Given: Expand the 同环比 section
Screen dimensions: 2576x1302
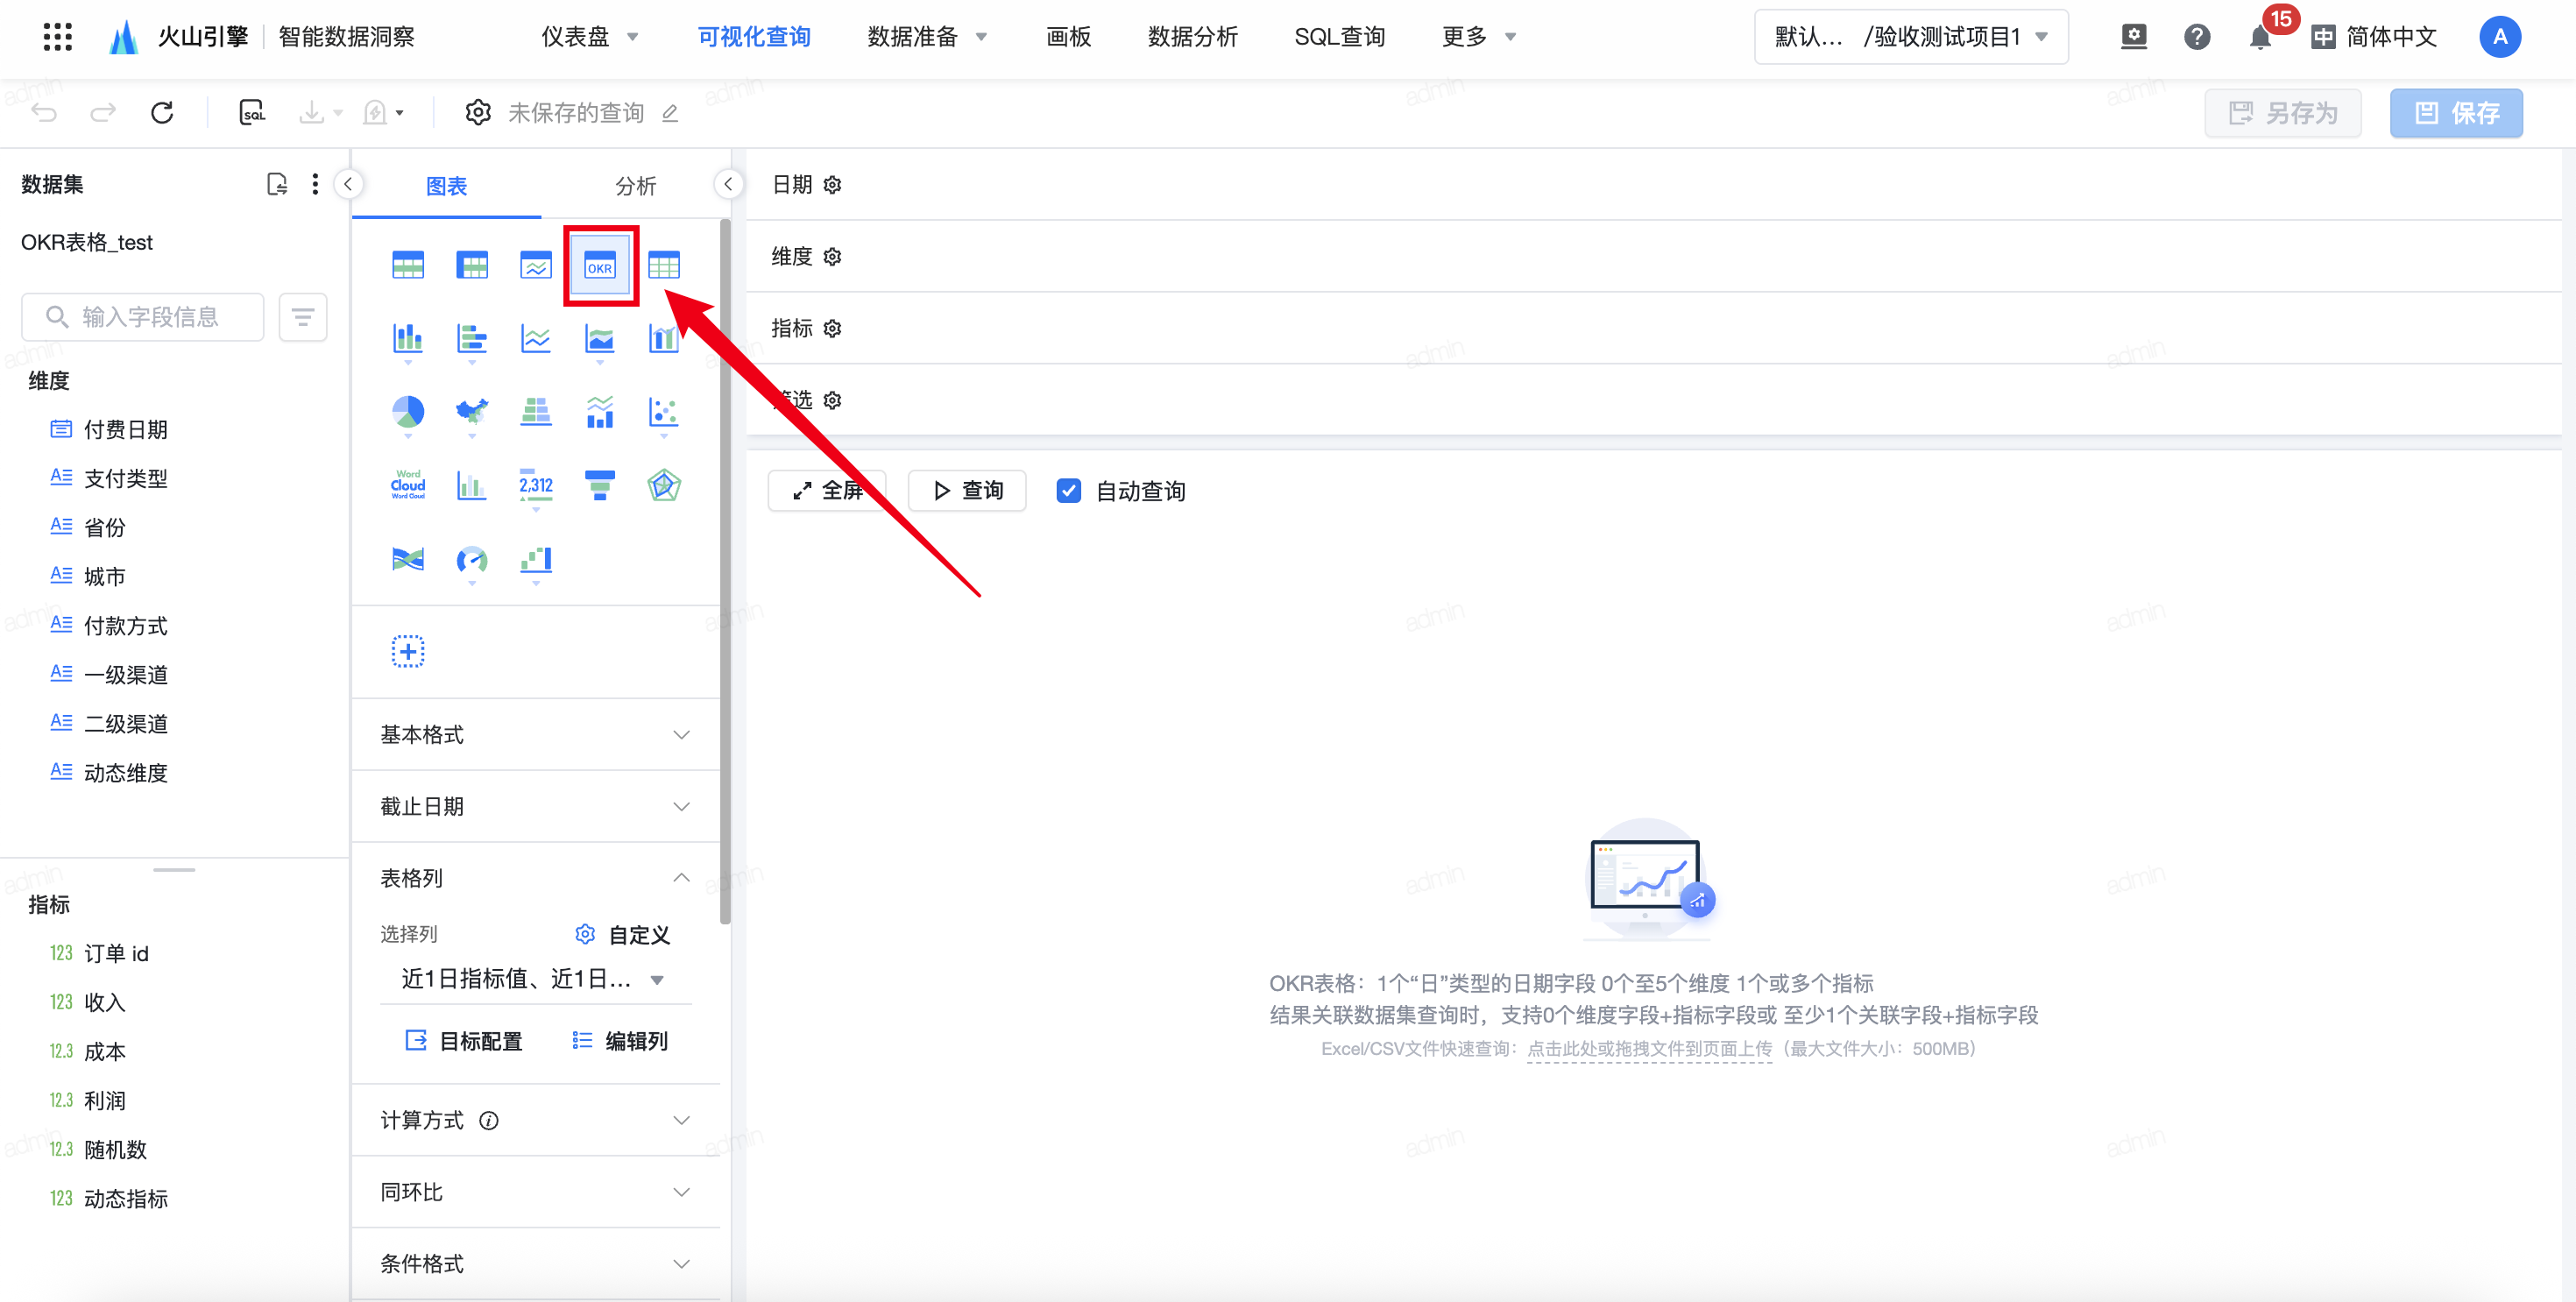Looking at the screenshot, I should coord(536,1192).
